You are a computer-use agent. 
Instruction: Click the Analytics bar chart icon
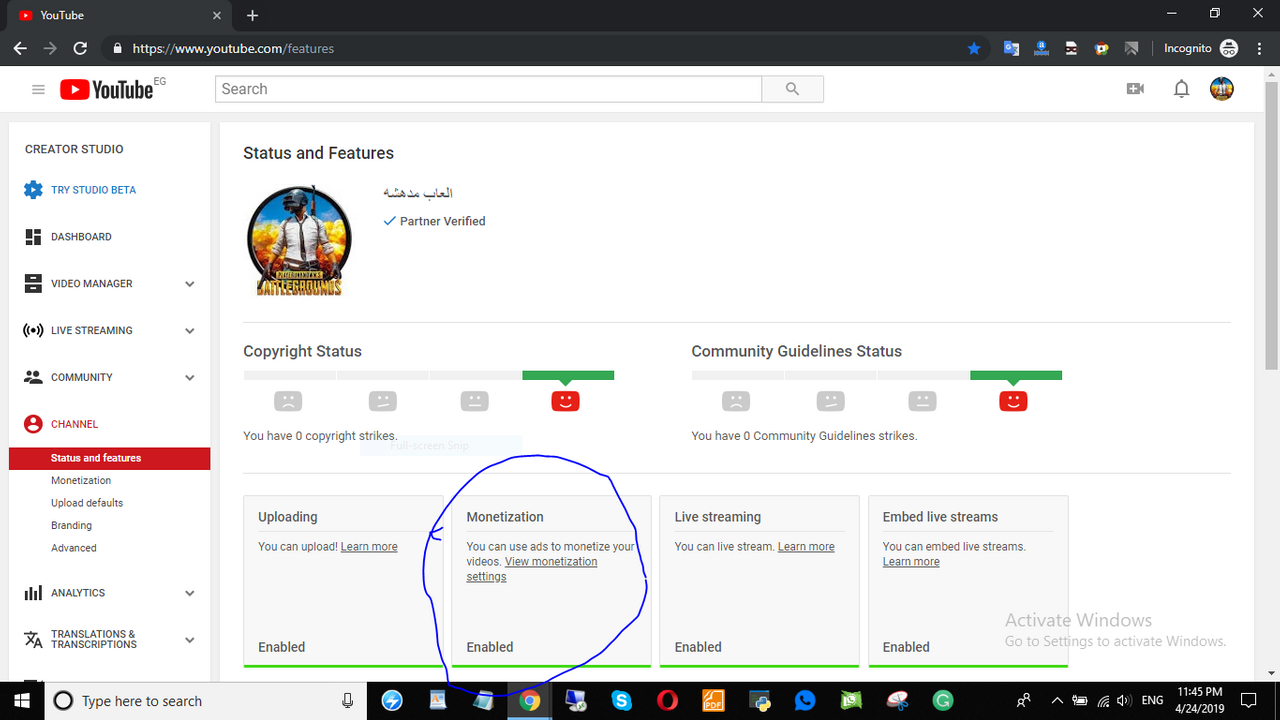[x=33, y=593]
